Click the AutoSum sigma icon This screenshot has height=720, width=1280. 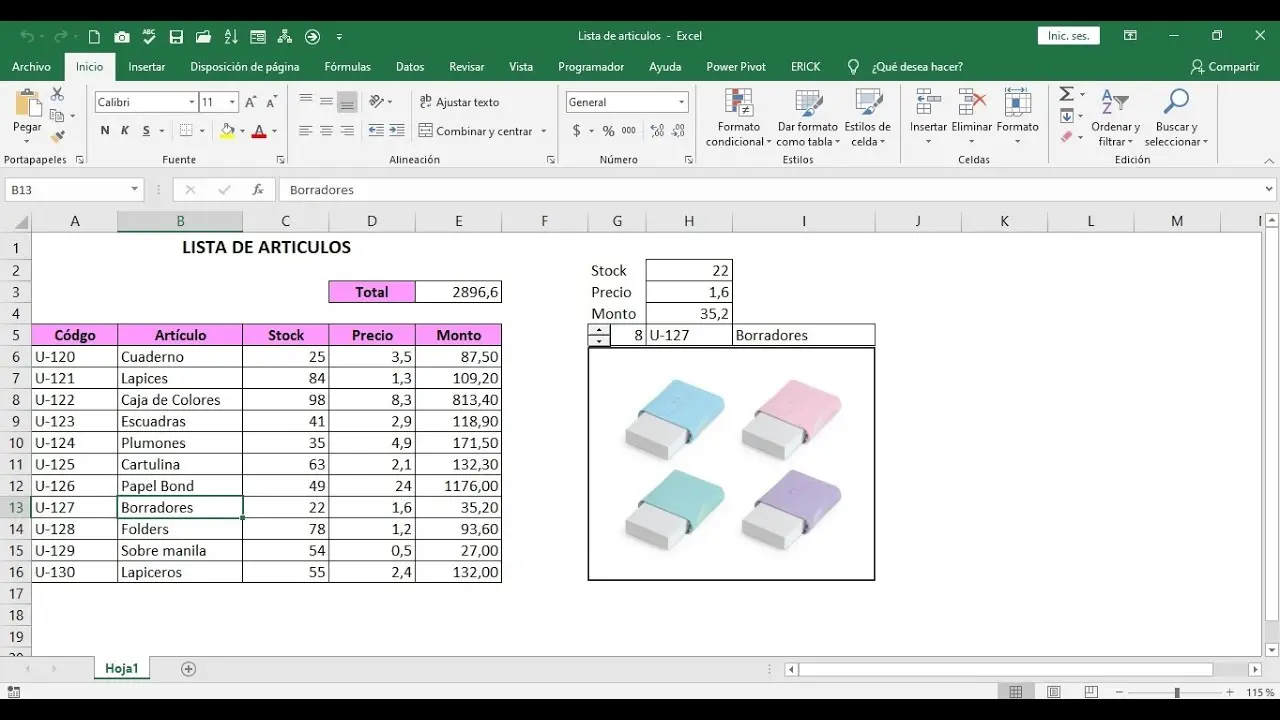click(1066, 94)
